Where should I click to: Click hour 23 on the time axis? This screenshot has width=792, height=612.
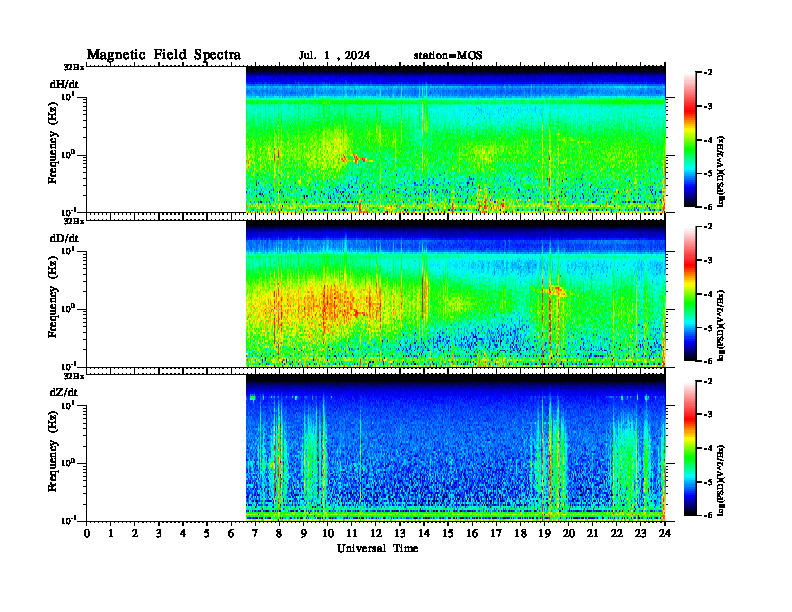(640, 534)
